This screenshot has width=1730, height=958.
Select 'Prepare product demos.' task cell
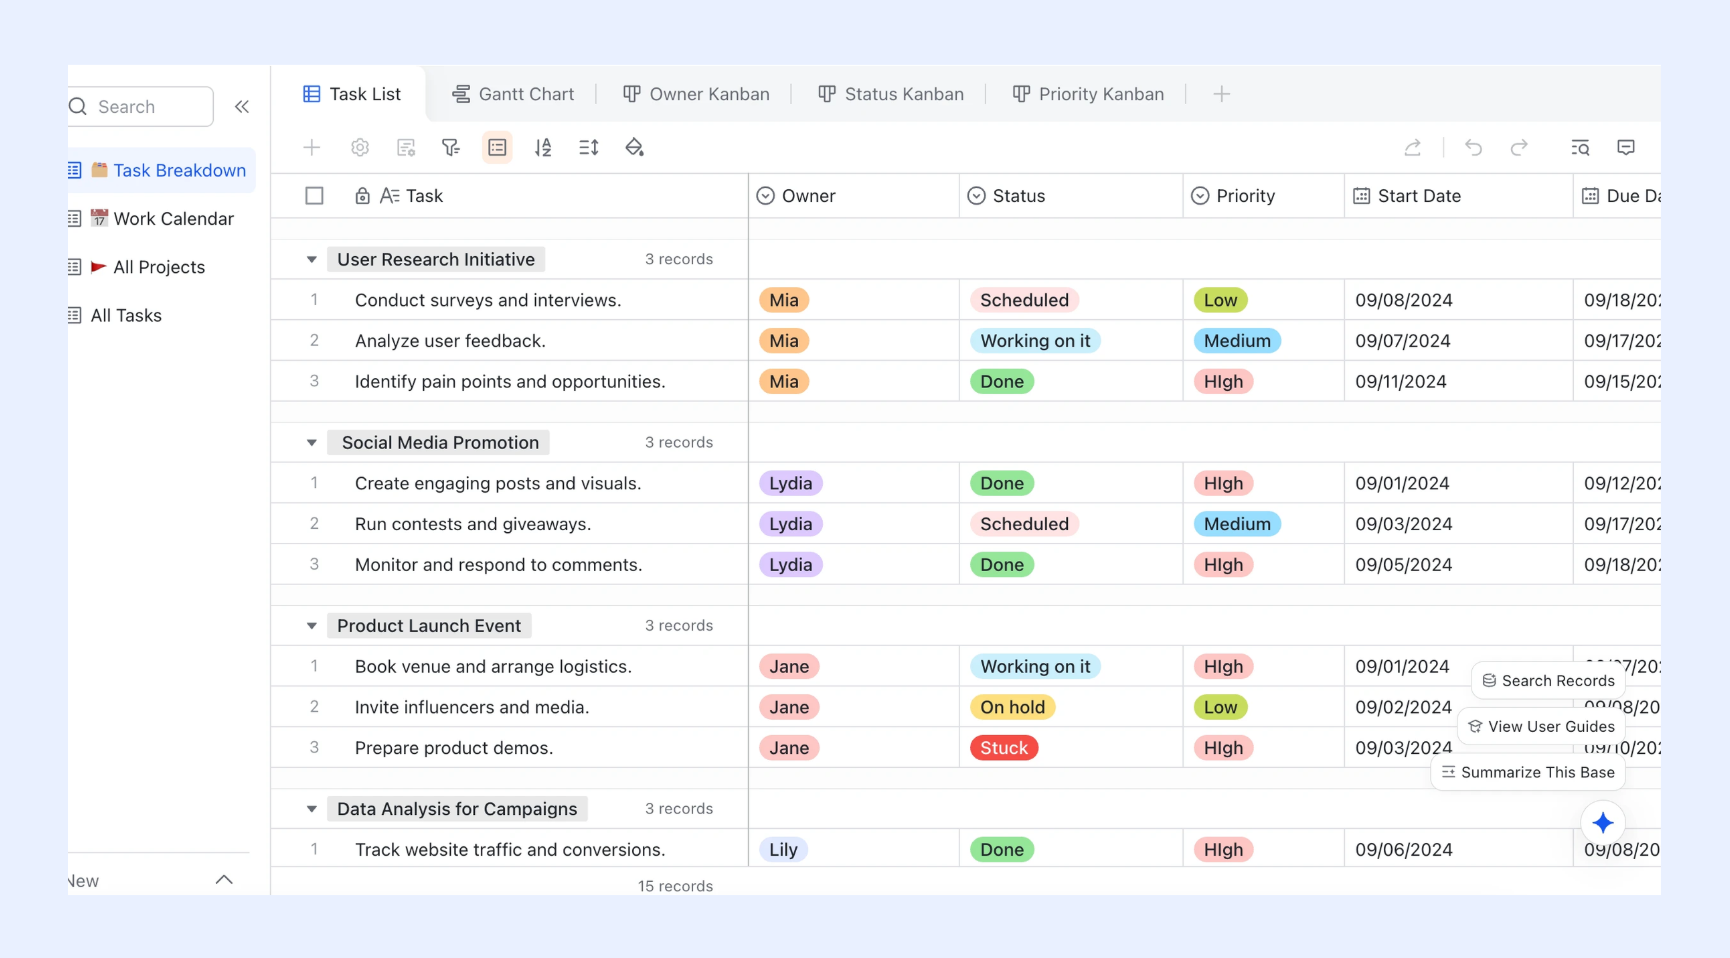(454, 748)
